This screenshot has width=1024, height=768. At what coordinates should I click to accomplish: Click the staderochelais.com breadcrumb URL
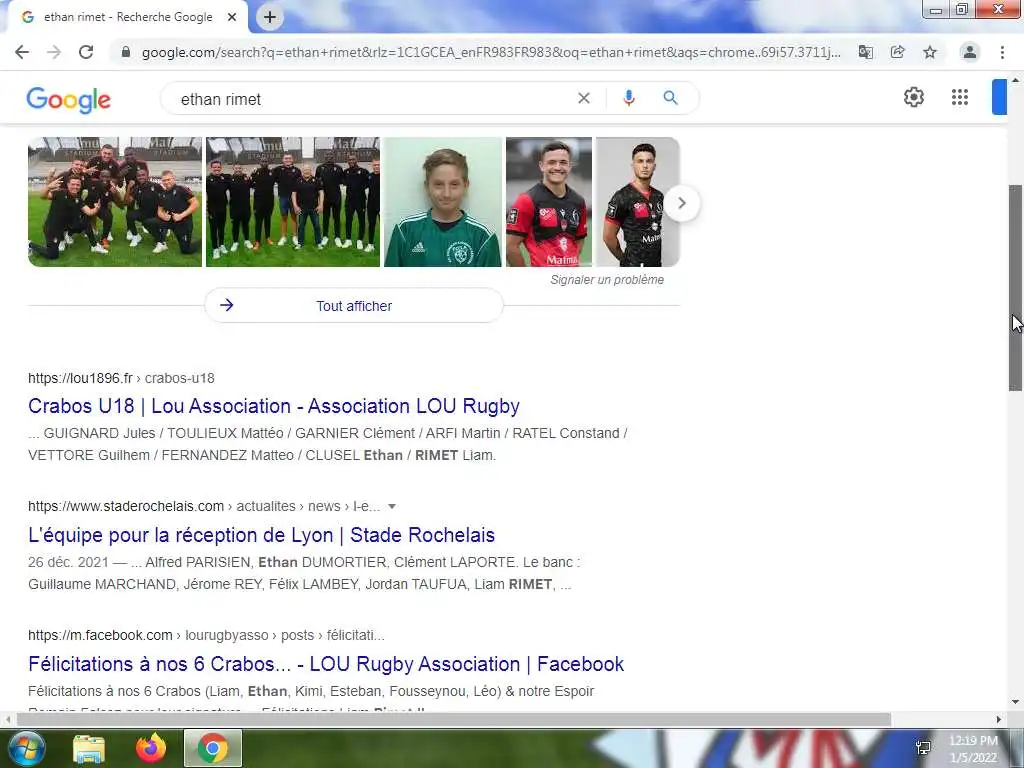(x=204, y=506)
